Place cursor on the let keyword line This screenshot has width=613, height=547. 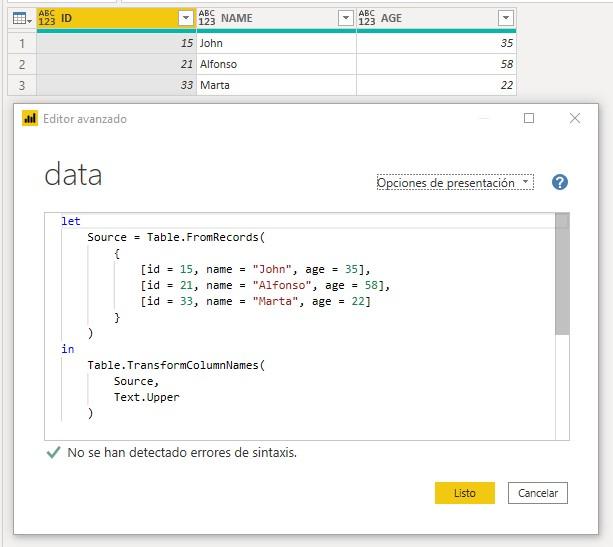coord(71,221)
